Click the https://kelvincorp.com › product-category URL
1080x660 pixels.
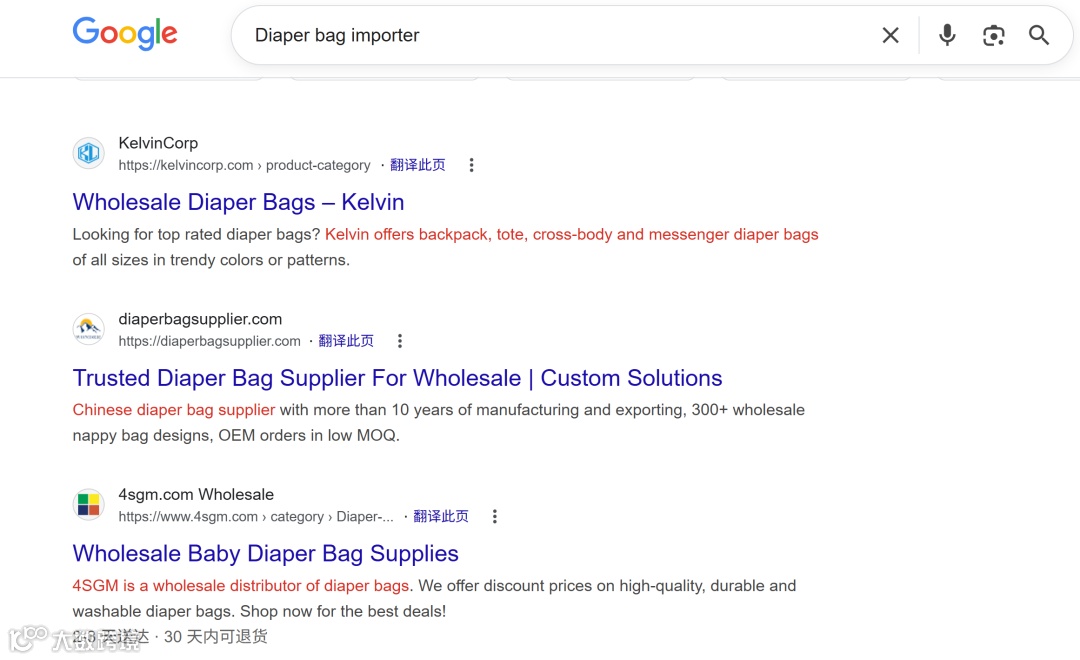244,165
